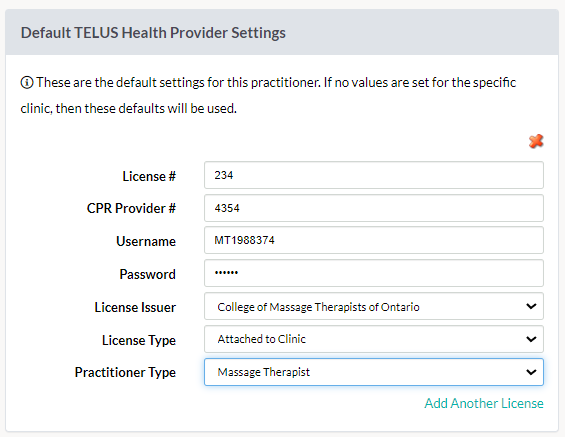Viewport: 565px width, 437px height.
Task: Click into the Username field MT1988374
Action: pos(374,240)
